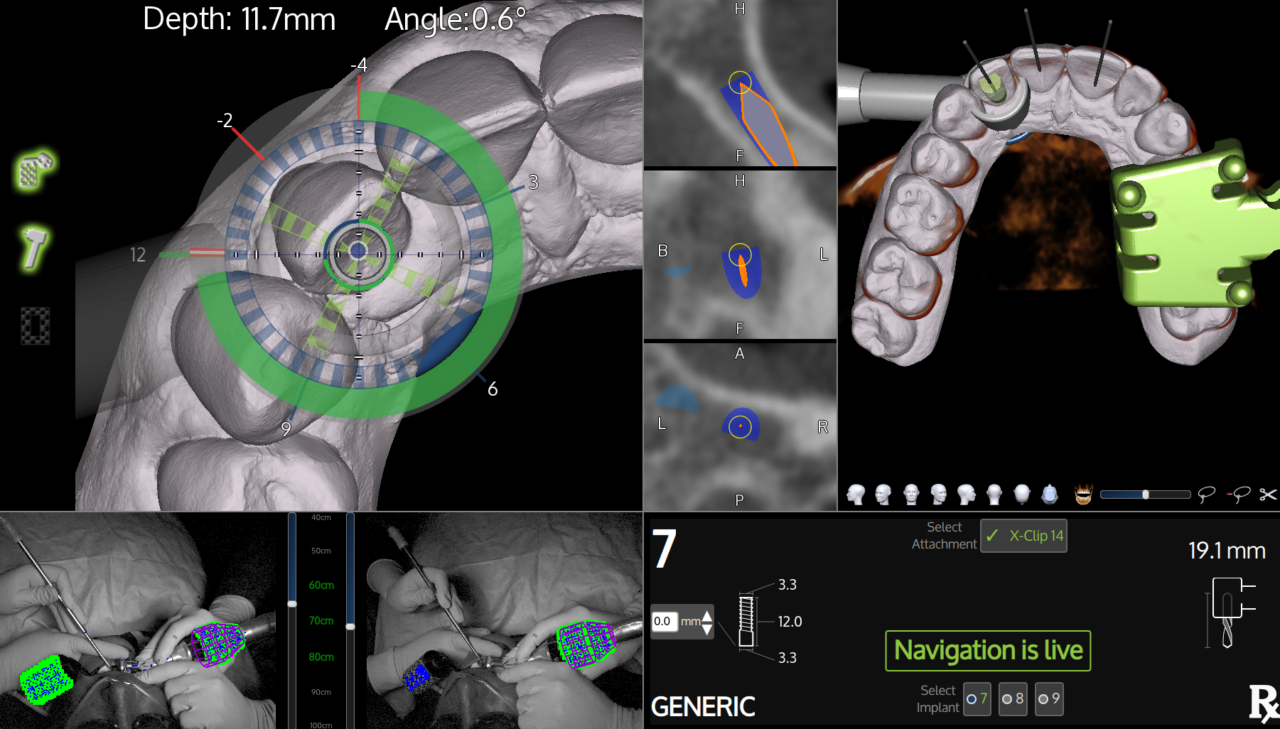The width and height of the screenshot is (1280, 729).
Task: Click the checkered marker tag icon in left sidebar
Action: 34,326
